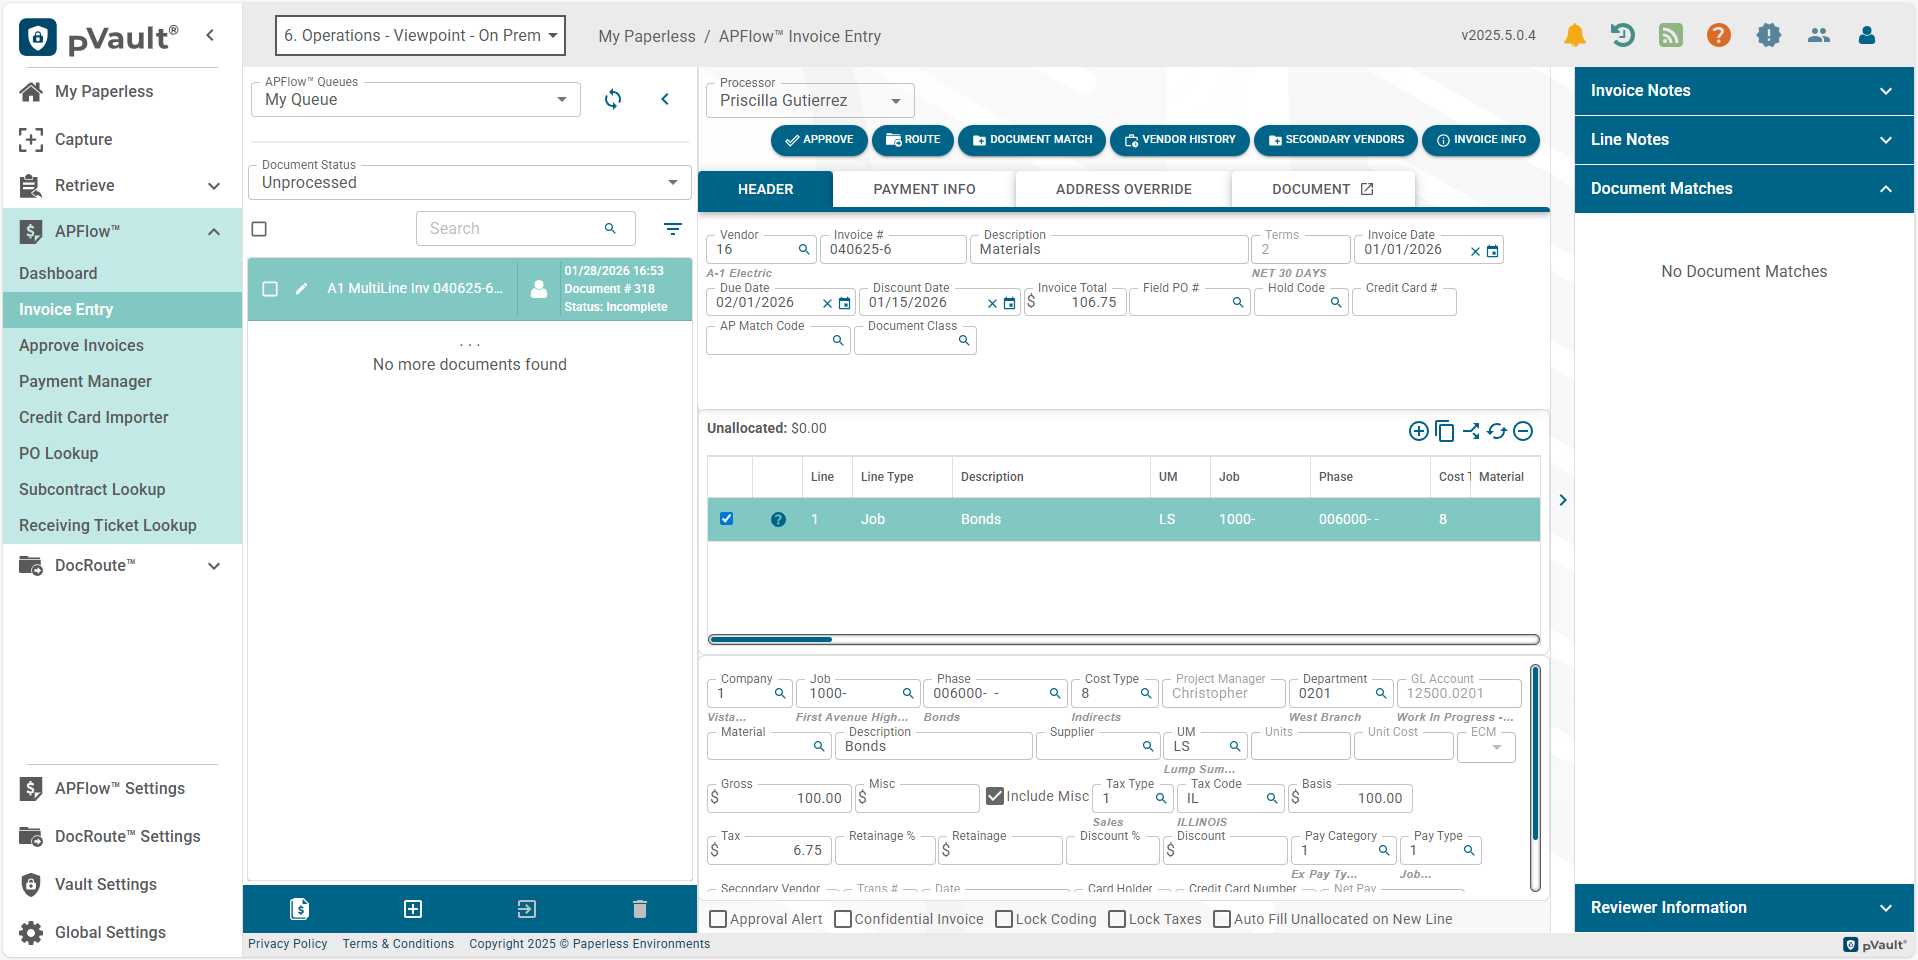
Task: Open the help question mark icon
Action: point(1719,35)
